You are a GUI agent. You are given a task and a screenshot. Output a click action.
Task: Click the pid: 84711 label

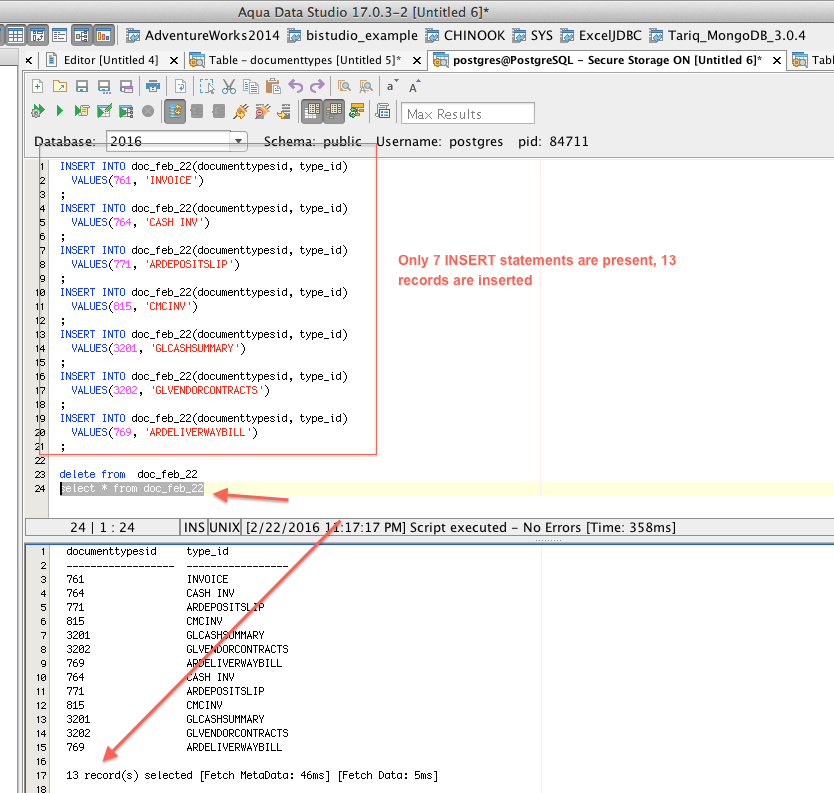point(553,141)
